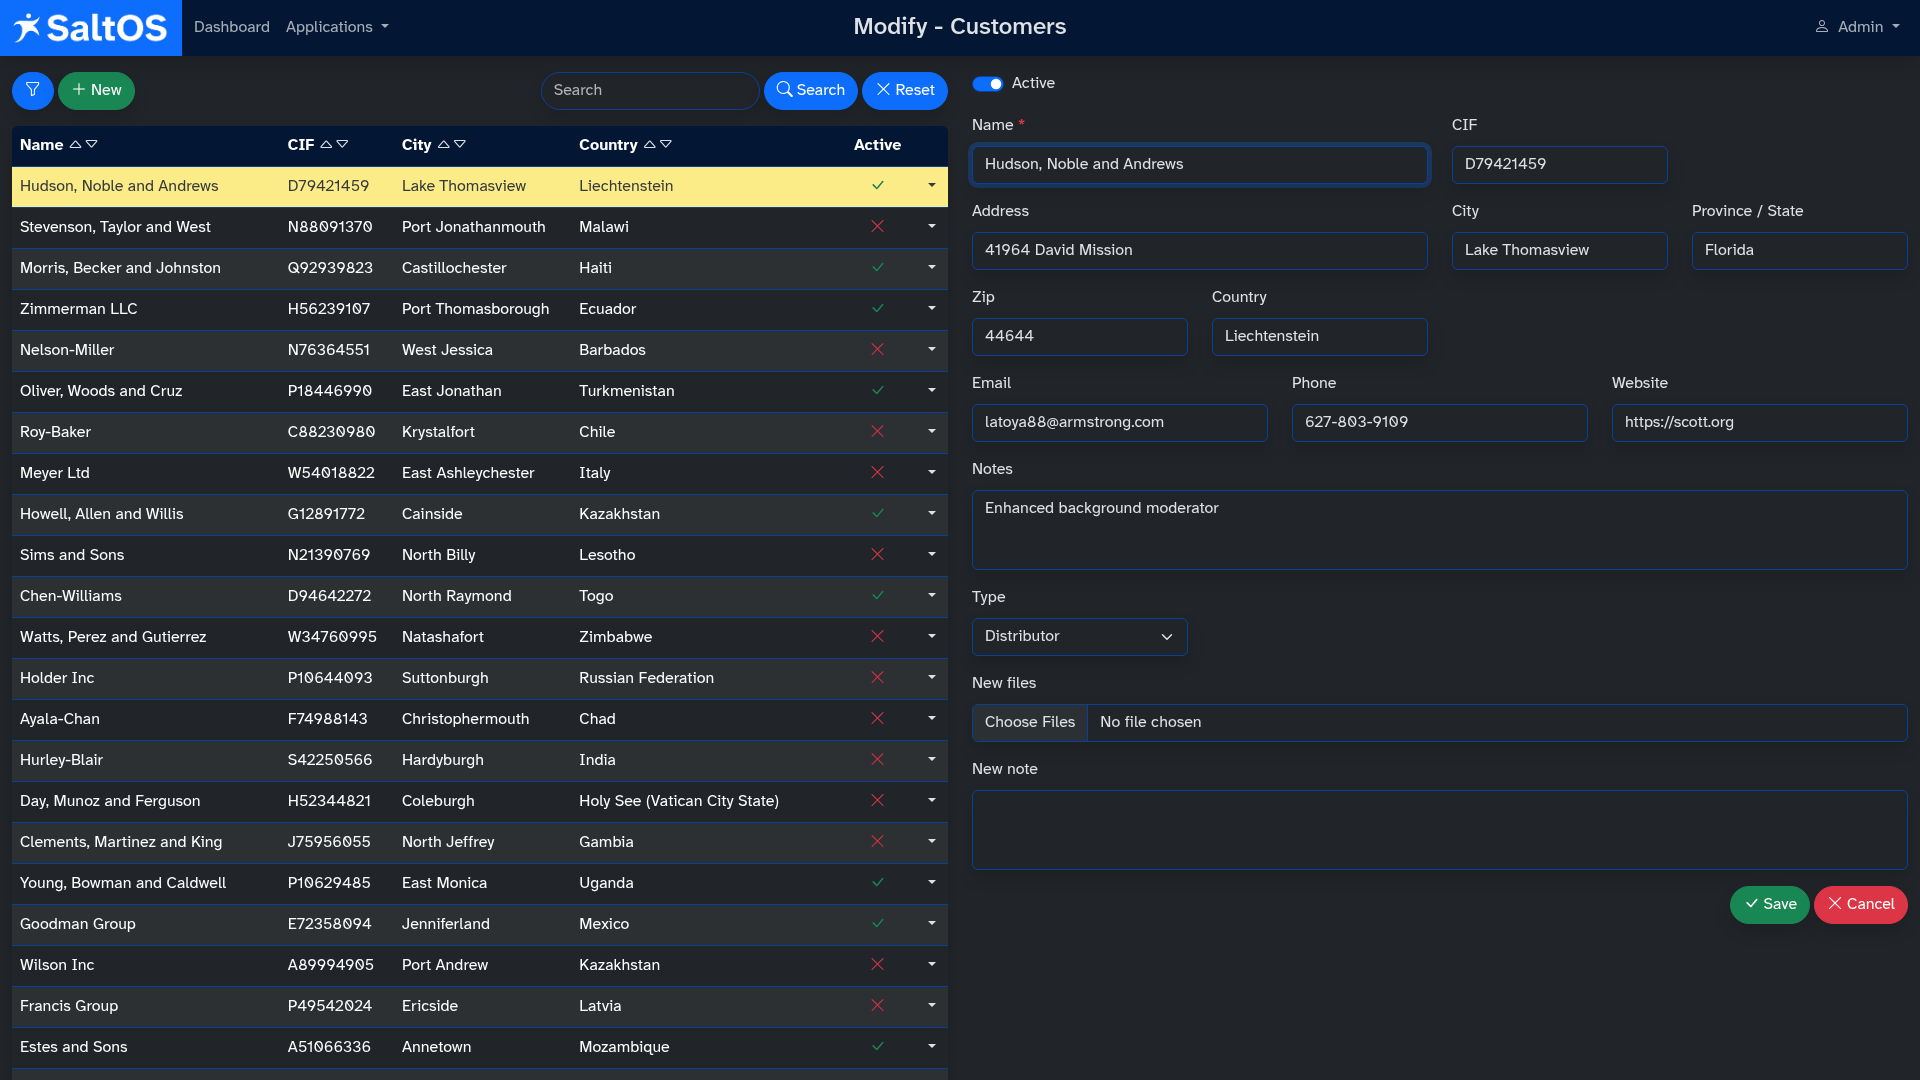The image size is (1920, 1080).
Task: Click the green Save button
Action: 1769,904
